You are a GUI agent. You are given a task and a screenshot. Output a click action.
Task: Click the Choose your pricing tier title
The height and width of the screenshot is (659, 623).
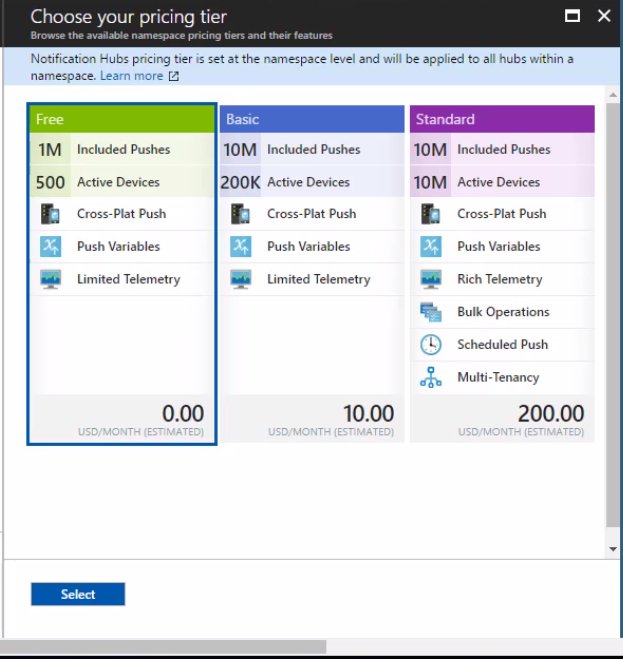pos(129,17)
